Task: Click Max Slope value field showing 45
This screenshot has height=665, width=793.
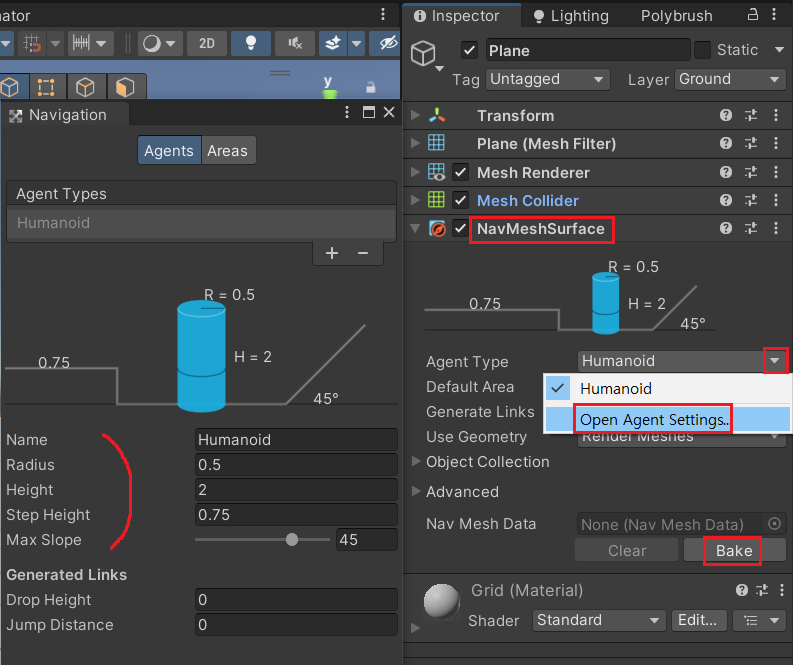Action: (x=367, y=540)
